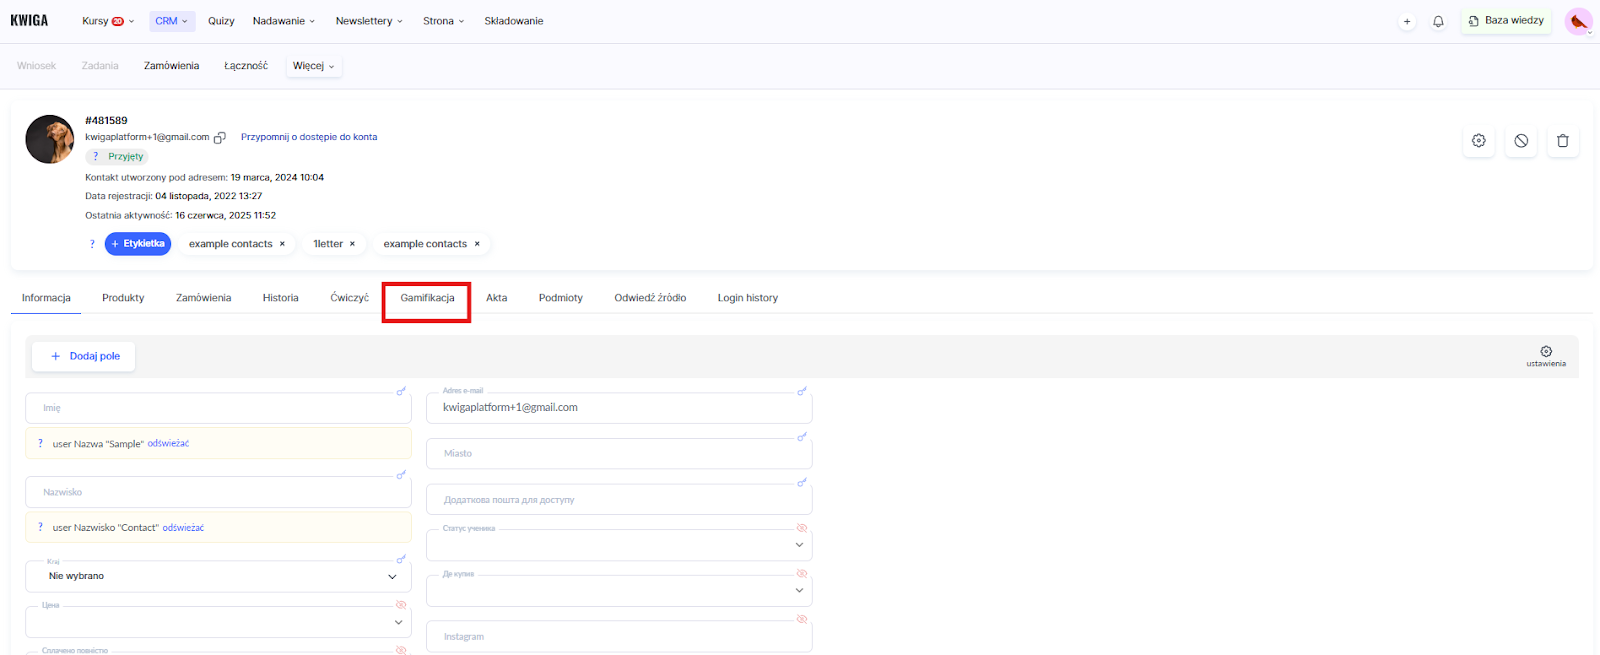Remove the 1letter tag
Image resolution: width=1600 pixels, height=655 pixels.
[352, 244]
